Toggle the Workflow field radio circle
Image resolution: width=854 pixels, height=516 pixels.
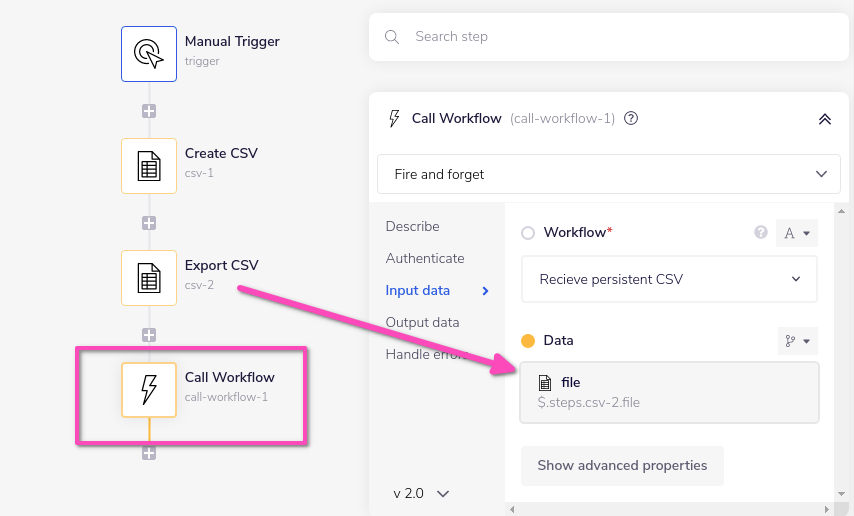(x=528, y=233)
